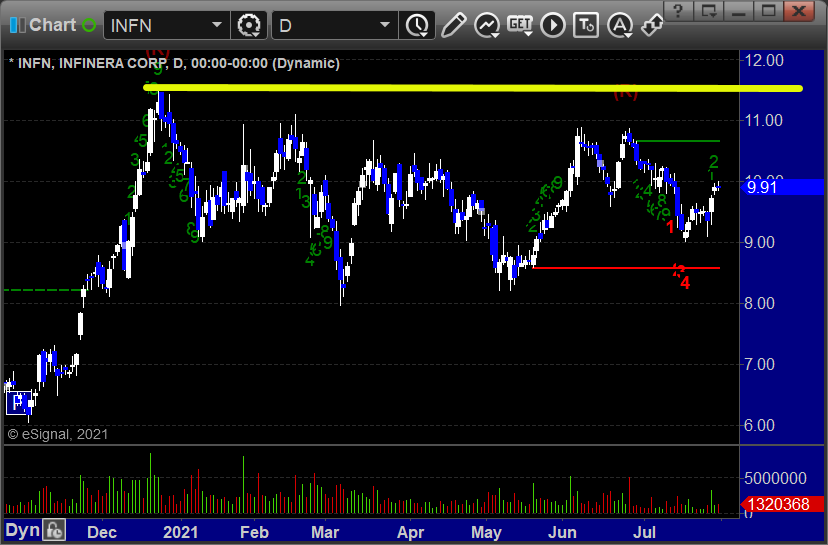This screenshot has height=545, width=828.
Task: Click the 11.00 price axis label
Action: 763,120
